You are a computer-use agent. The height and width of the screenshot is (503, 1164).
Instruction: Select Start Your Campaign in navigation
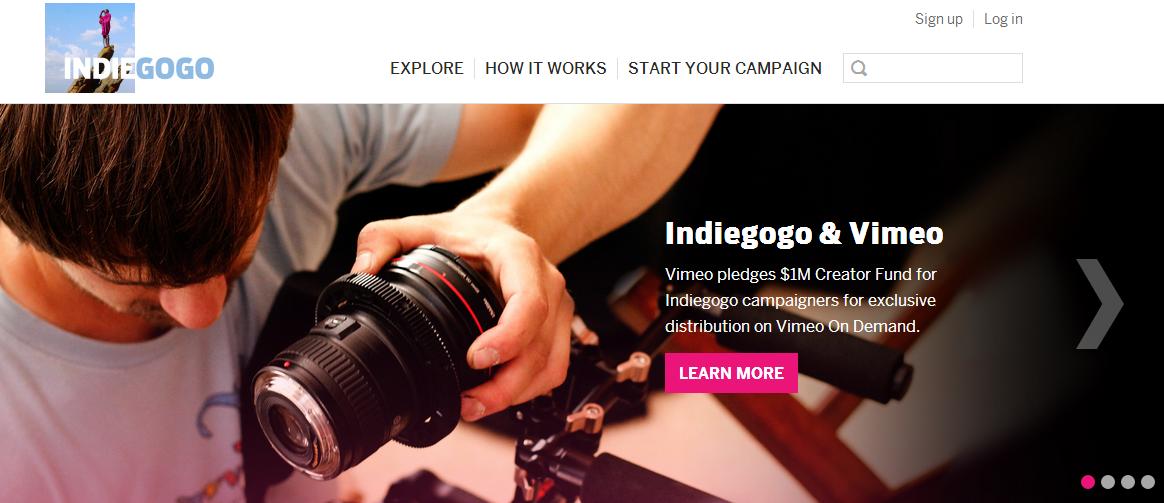point(725,68)
